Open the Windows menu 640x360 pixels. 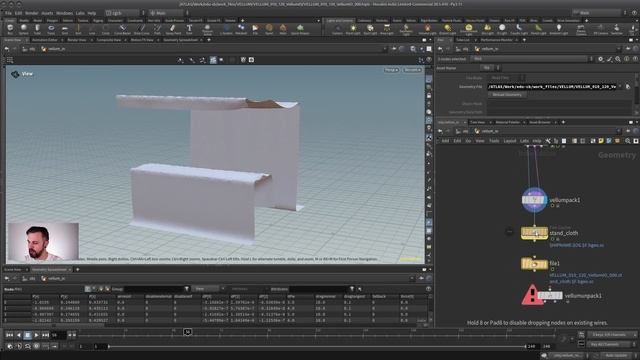pos(64,13)
